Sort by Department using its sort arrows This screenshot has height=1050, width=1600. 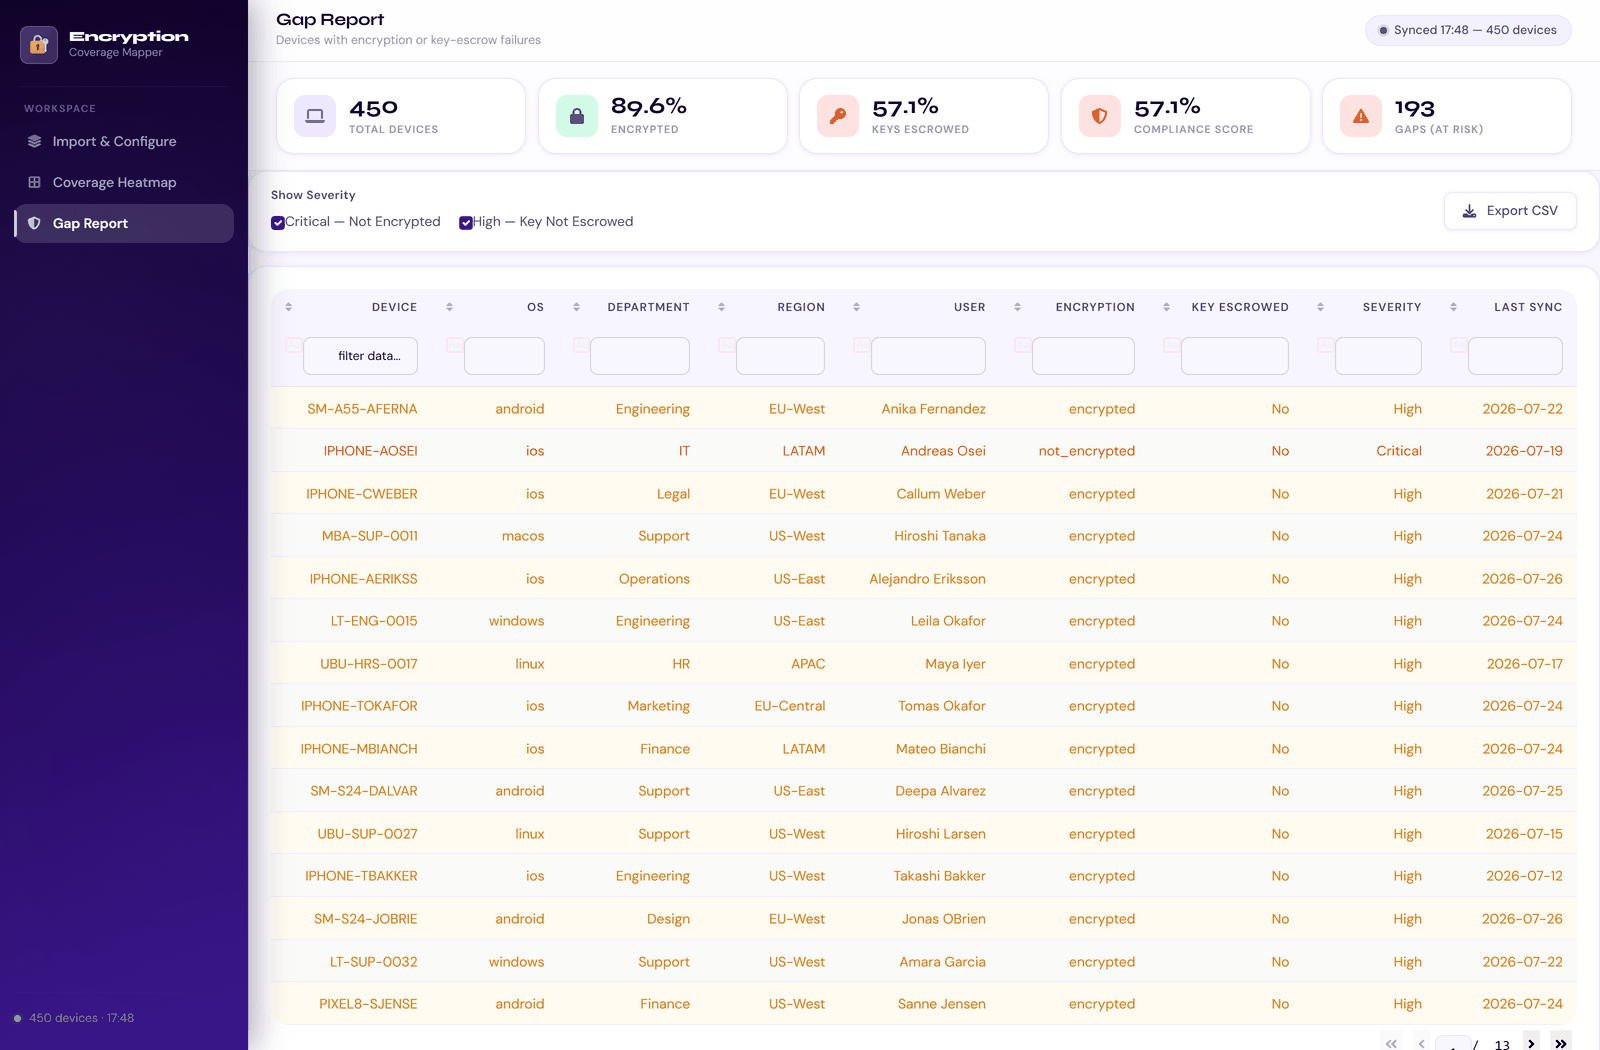577,307
